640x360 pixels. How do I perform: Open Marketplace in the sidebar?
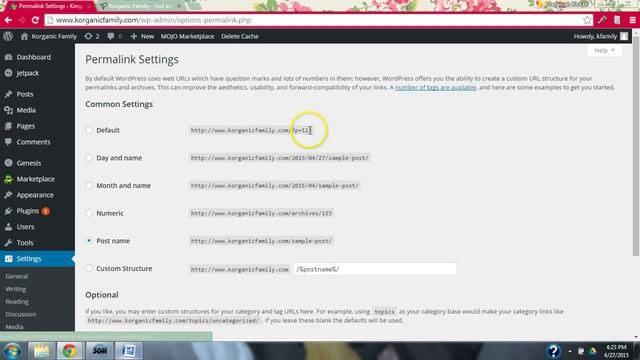(x=37, y=179)
